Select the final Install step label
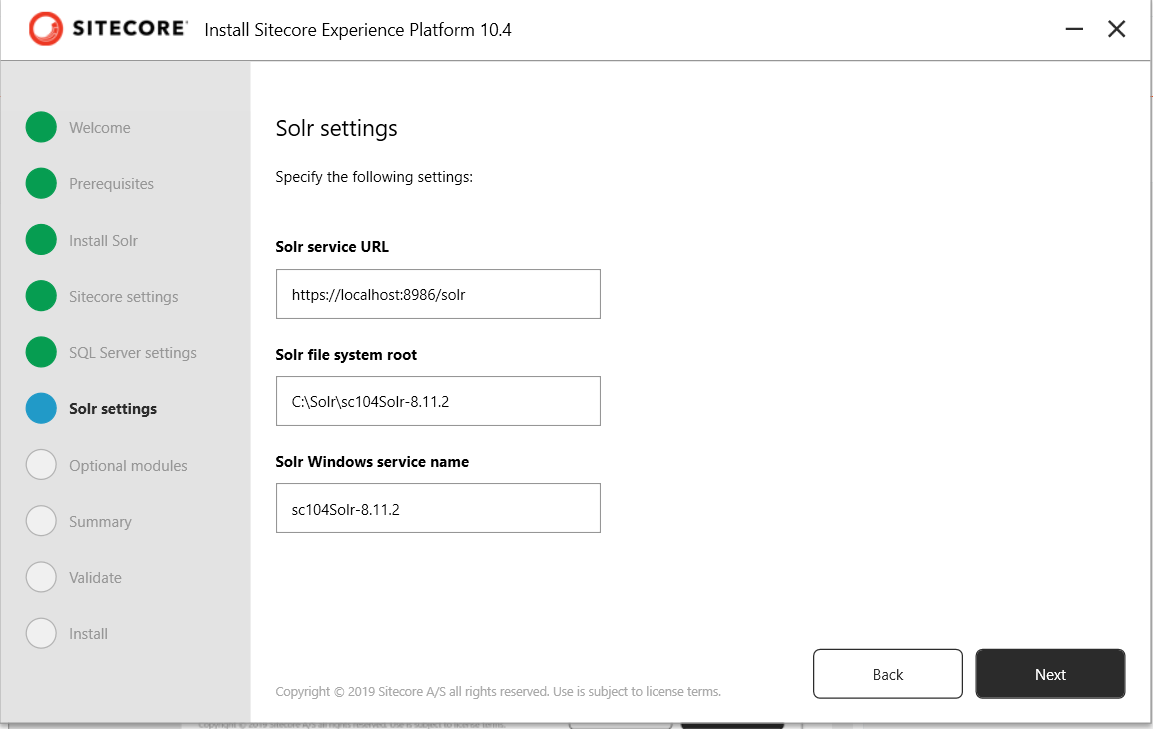The height and width of the screenshot is (729, 1153). [88, 634]
